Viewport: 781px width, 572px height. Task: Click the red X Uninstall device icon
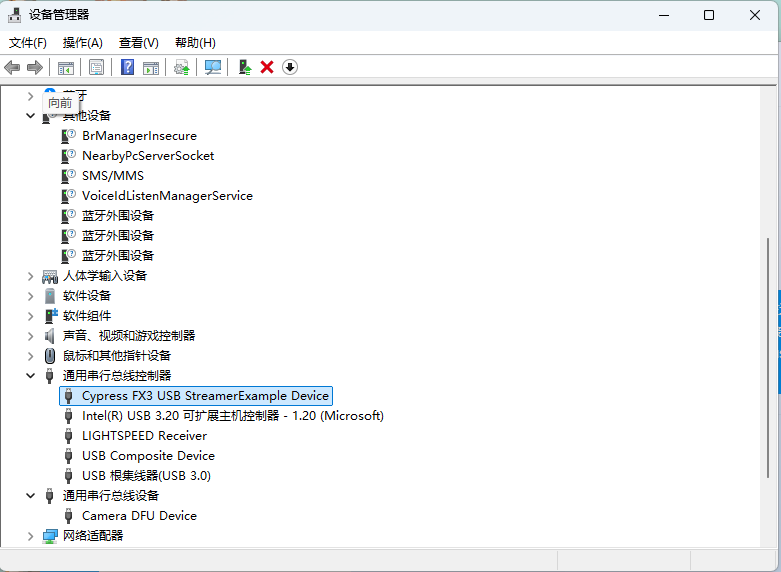point(267,67)
